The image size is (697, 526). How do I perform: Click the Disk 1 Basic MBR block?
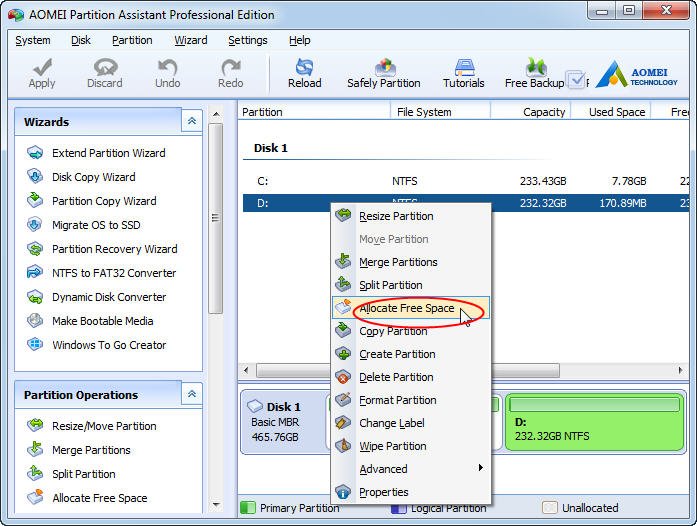285,422
